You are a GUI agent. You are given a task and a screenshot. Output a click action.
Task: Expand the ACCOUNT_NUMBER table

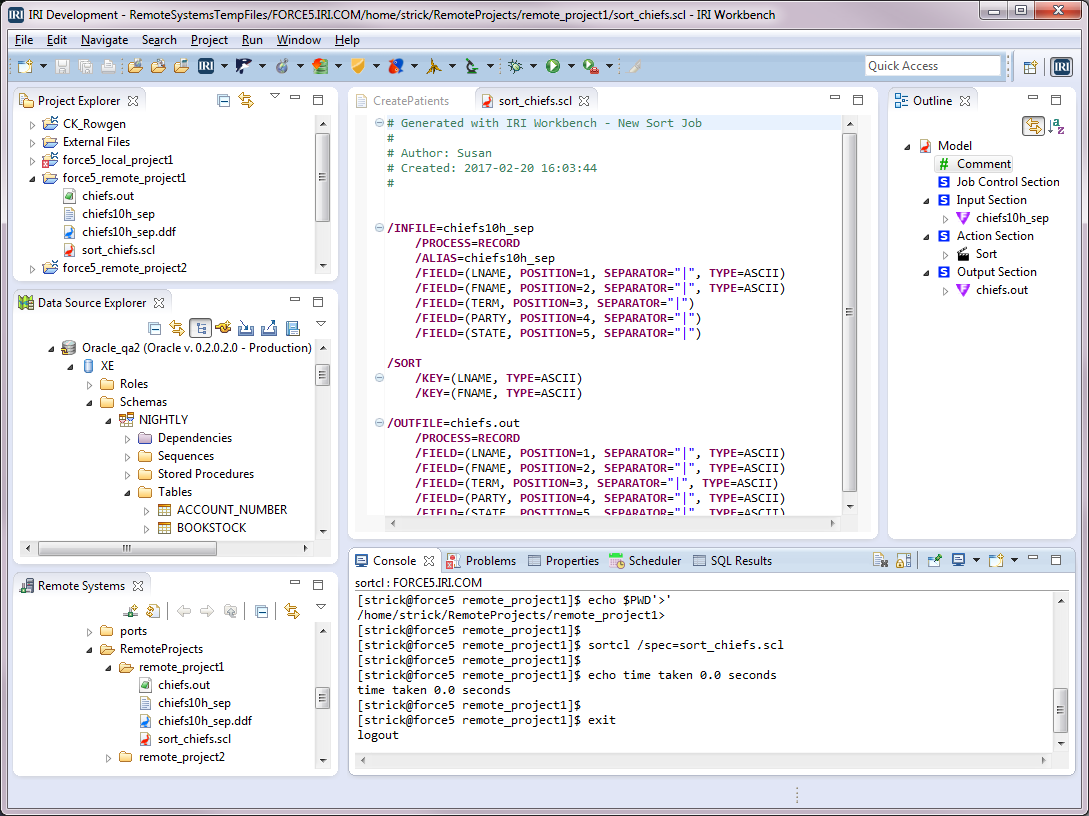coord(147,510)
